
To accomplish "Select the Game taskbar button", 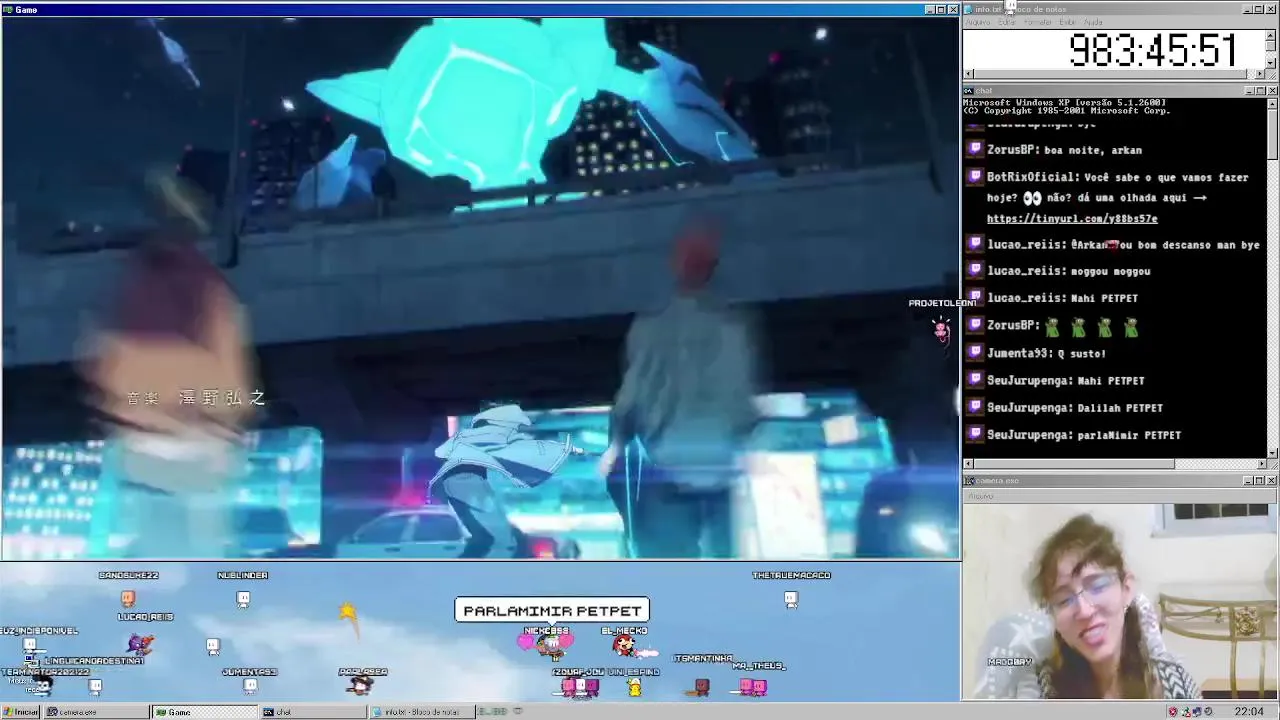I will (204, 712).
